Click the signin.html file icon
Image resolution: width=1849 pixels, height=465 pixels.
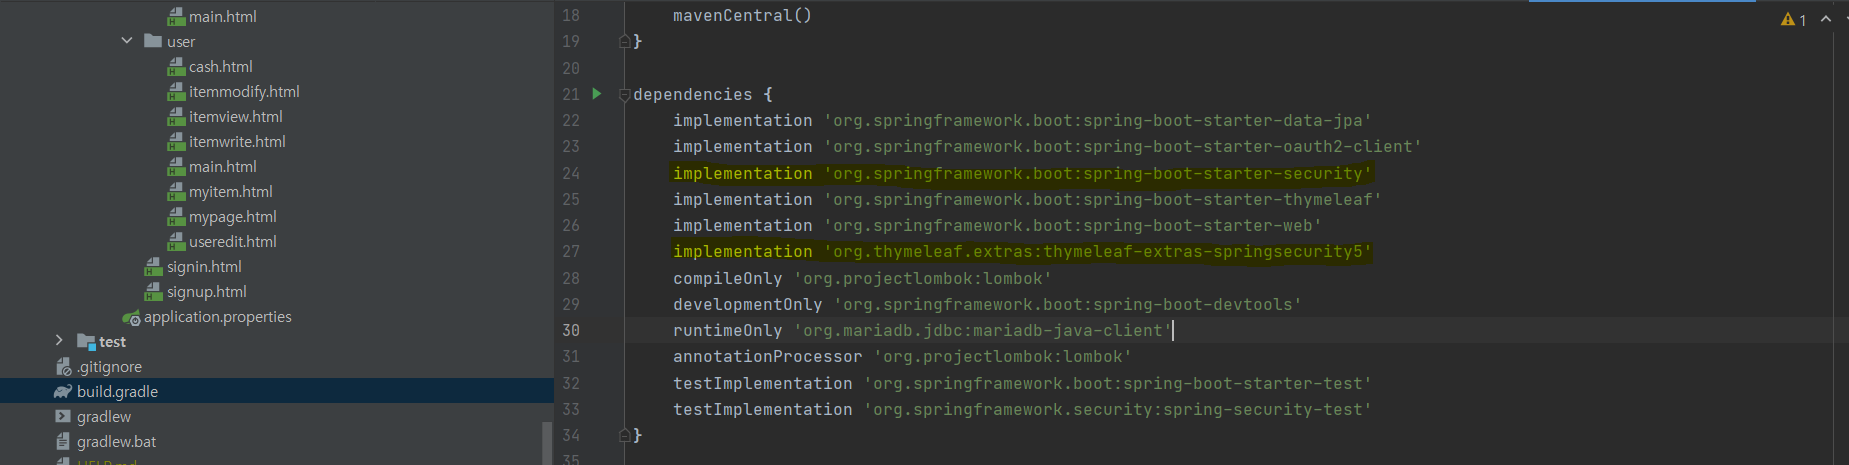pyautogui.click(x=153, y=266)
